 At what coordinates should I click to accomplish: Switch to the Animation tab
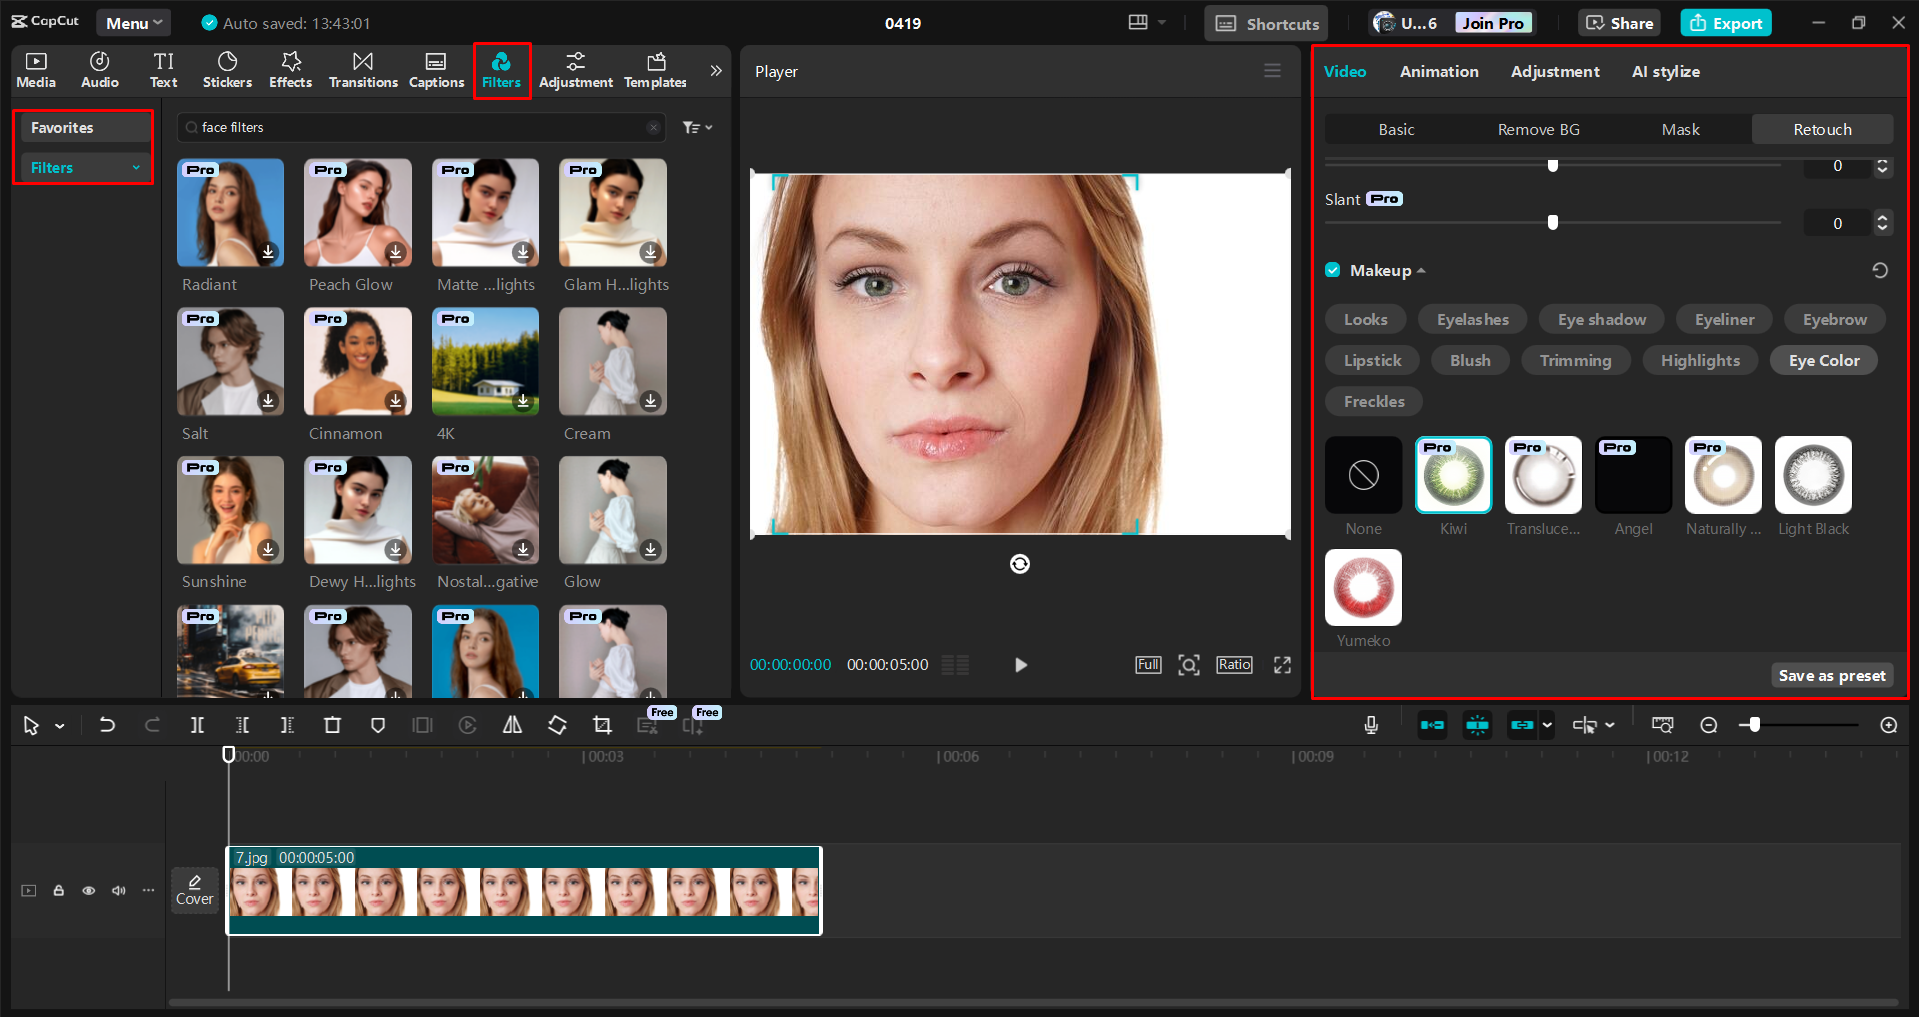click(x=1438, y=71)
